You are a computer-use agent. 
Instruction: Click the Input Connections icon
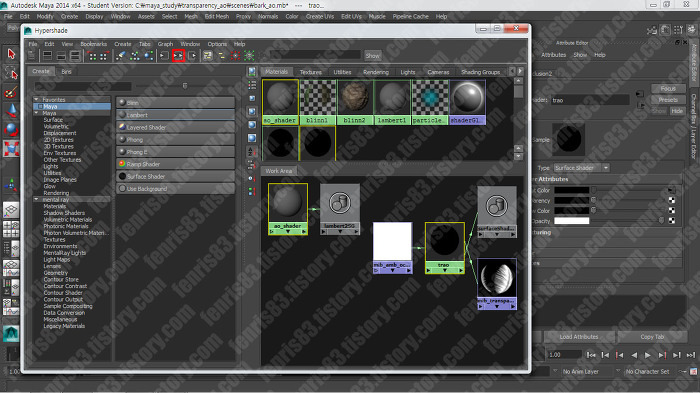[x=164, y=56]
